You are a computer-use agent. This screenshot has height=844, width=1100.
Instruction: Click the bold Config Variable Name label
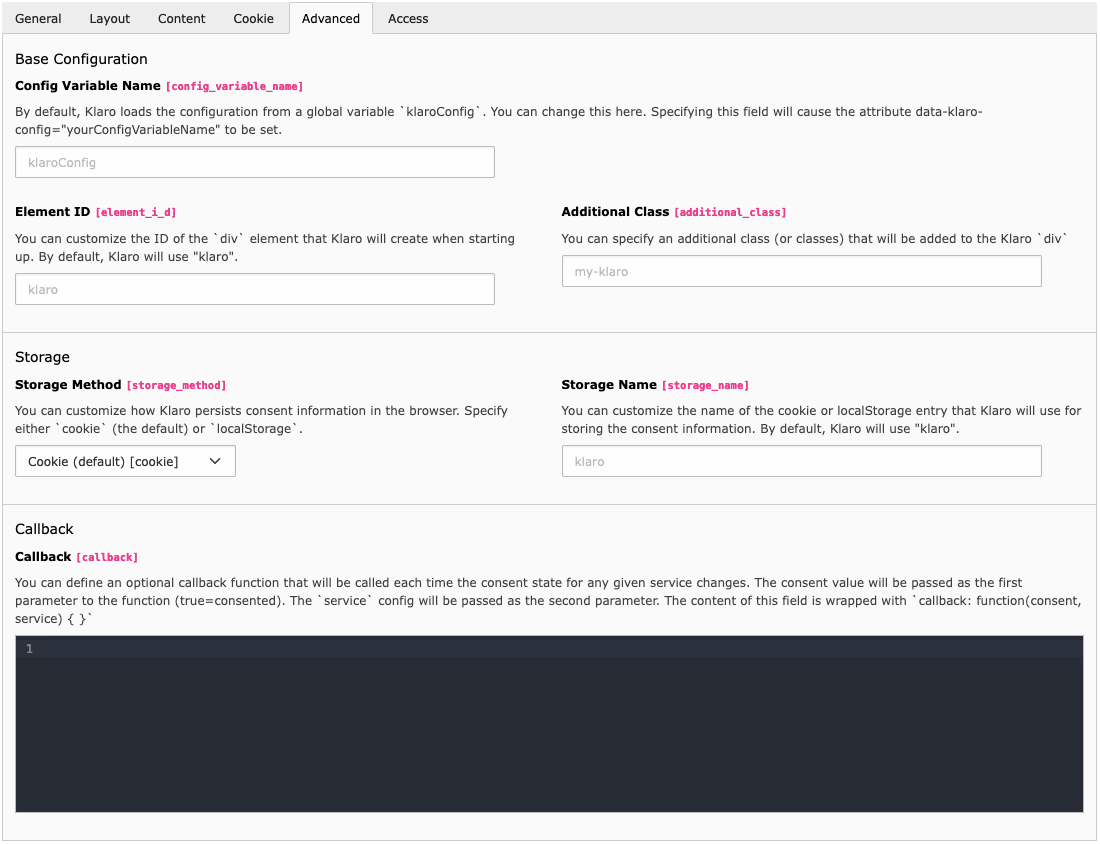click(x=88, y=86)
